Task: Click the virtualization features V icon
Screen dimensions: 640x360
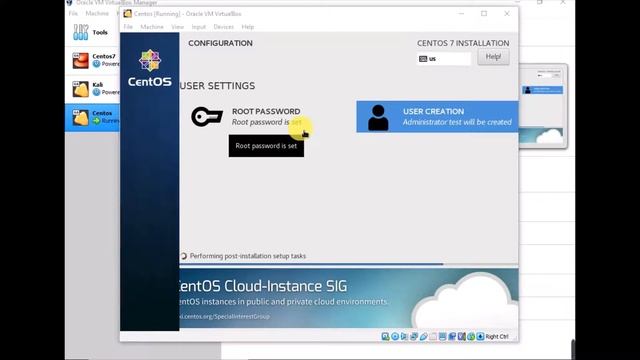Action: pos(462,336)
